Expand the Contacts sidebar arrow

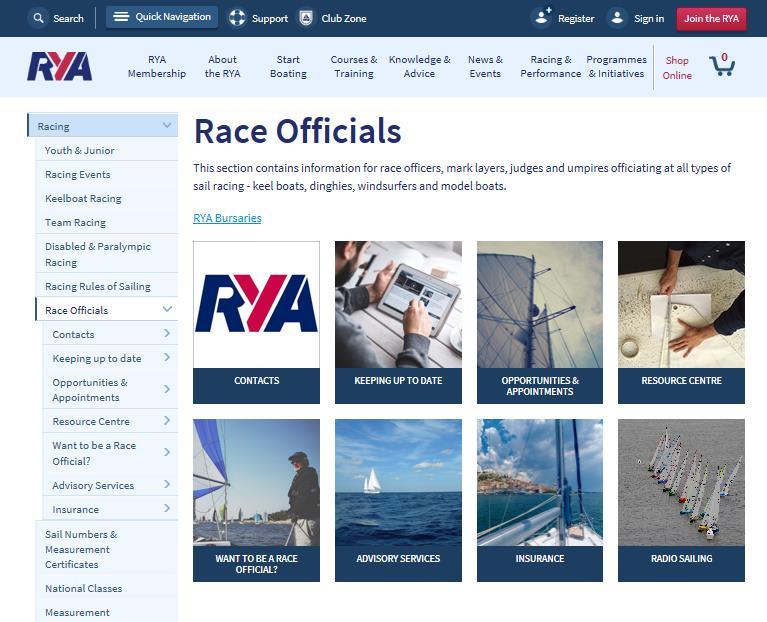tap(167, 333)
